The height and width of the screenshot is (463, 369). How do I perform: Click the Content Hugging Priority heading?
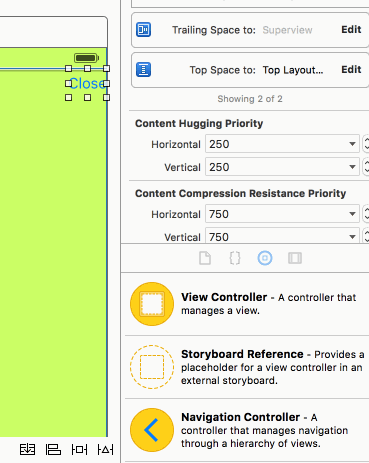pyautogui.click(x=199, y=123)
